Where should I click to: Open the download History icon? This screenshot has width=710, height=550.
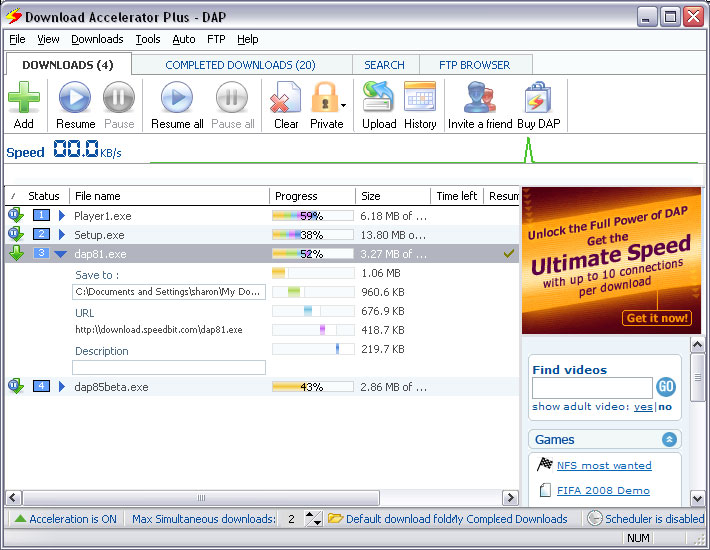[420, 99]
